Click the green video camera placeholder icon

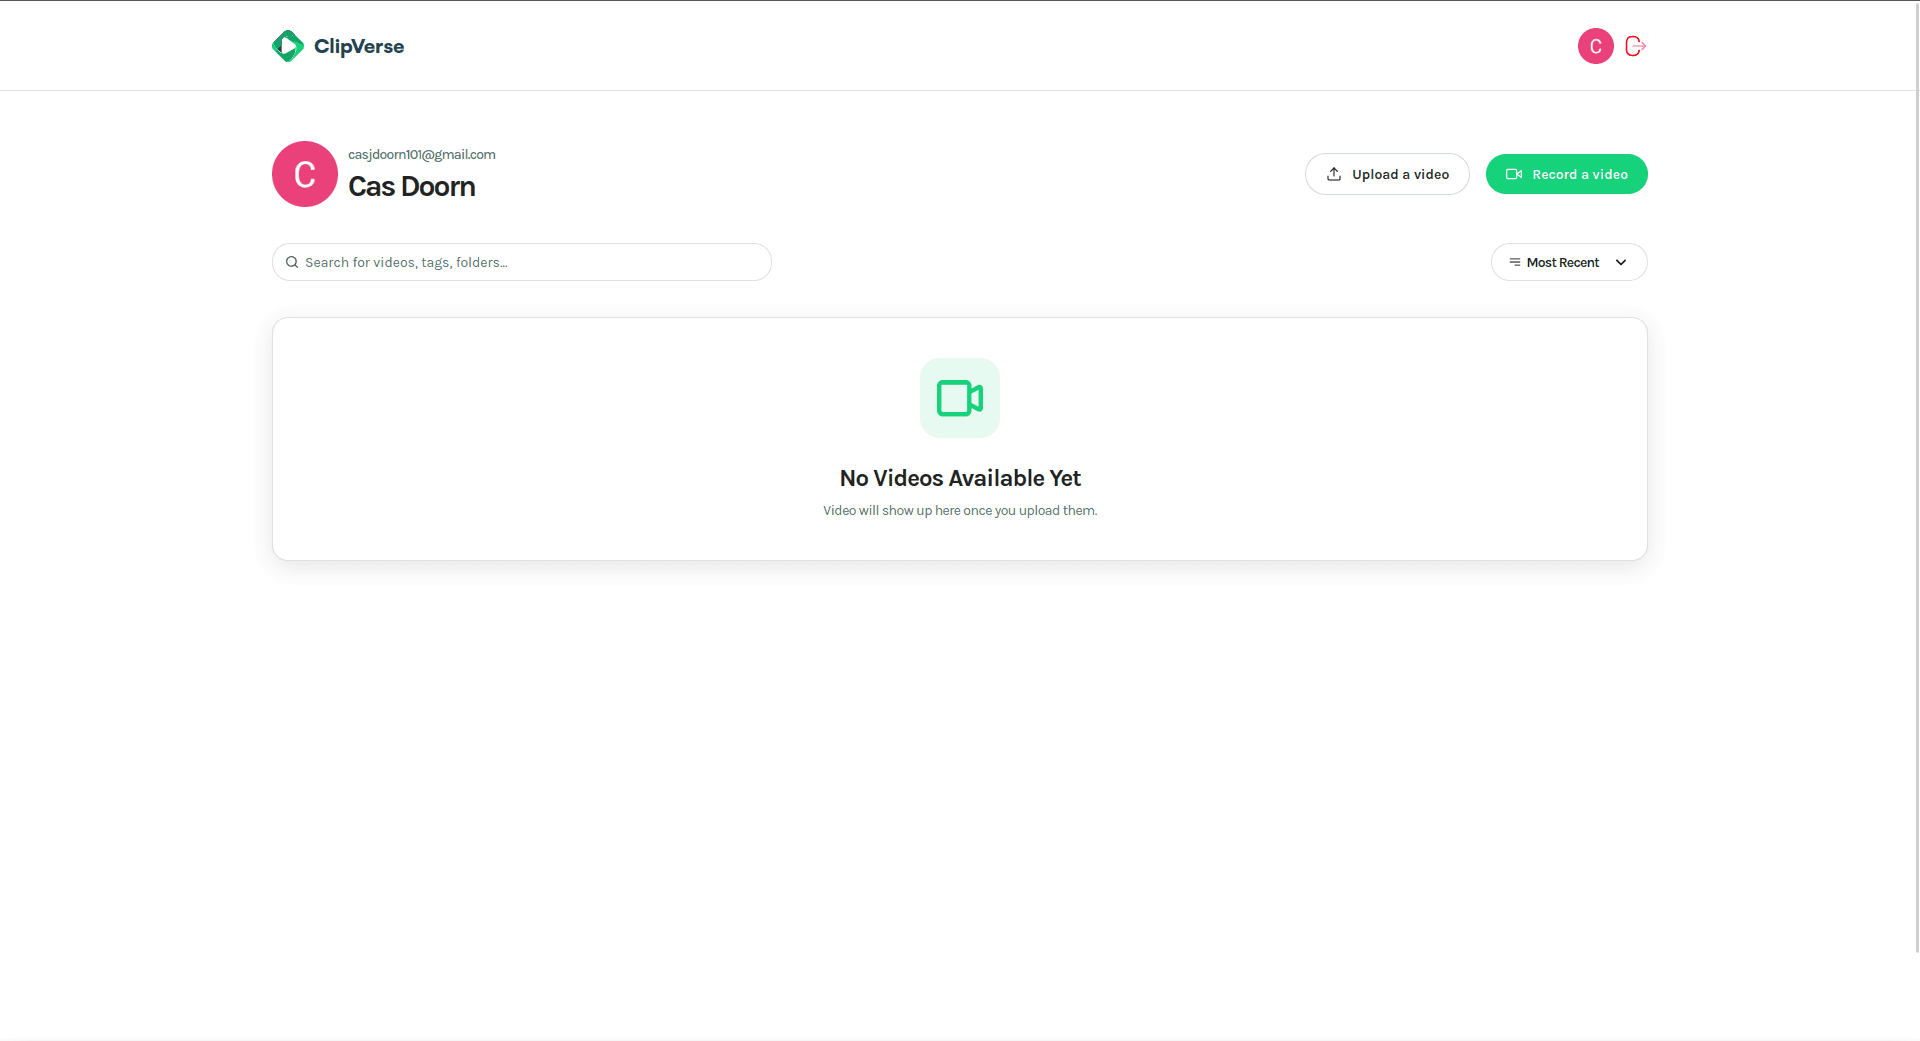[960, 398]
